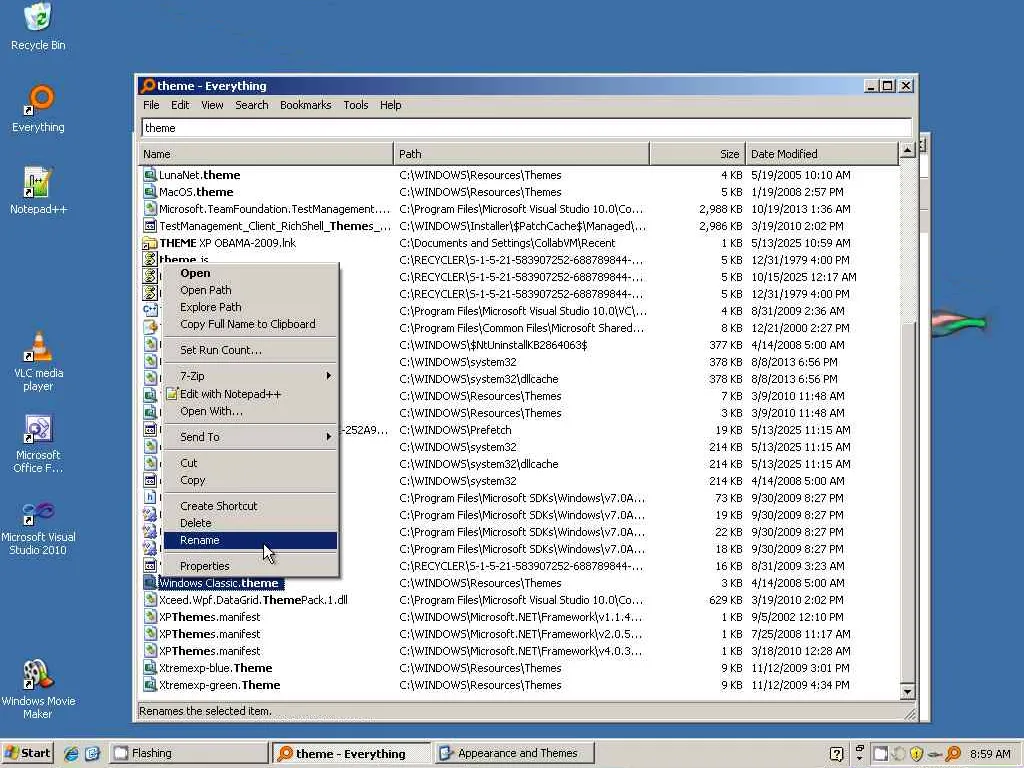Viewport: 1024px width, 768px height.
Task: Click the Xtremexp-green.Theme file icon
Action: (x=150, y=685)
